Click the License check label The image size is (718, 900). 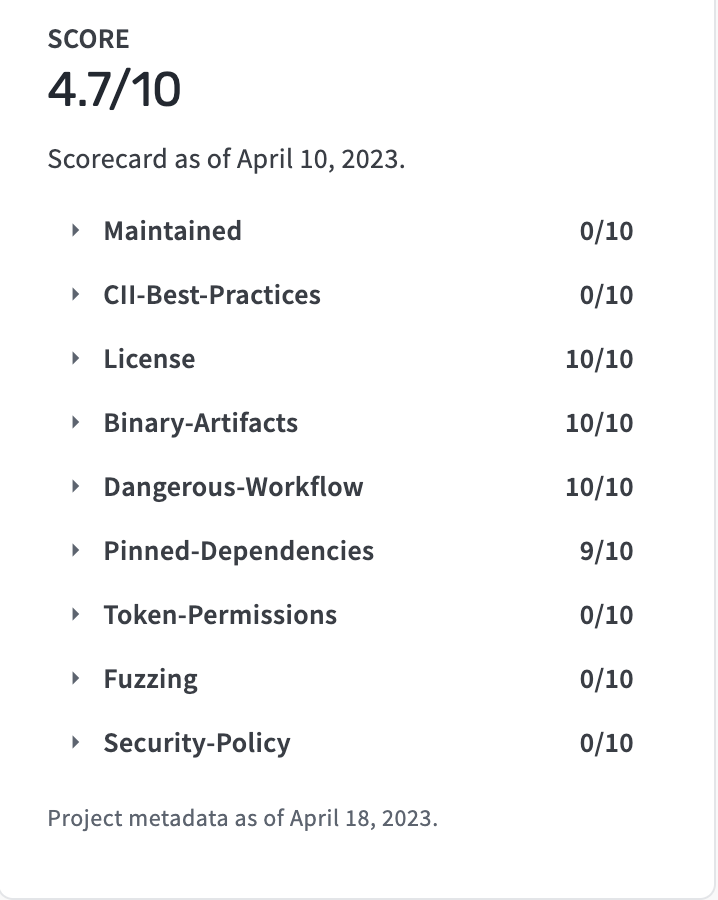149,359
